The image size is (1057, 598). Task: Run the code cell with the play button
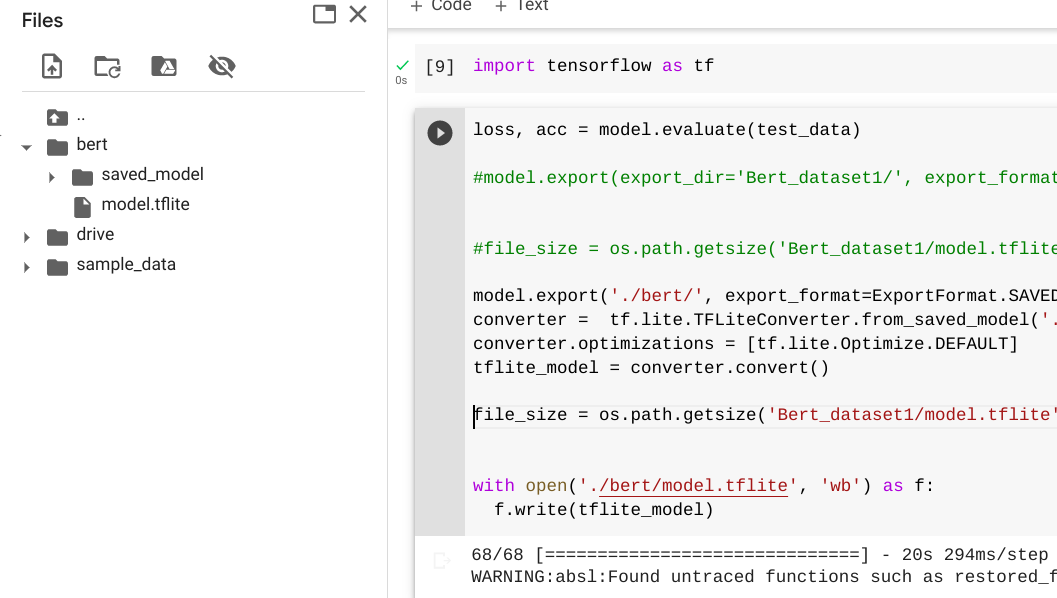pyautogui.click(x=440, y=132)
